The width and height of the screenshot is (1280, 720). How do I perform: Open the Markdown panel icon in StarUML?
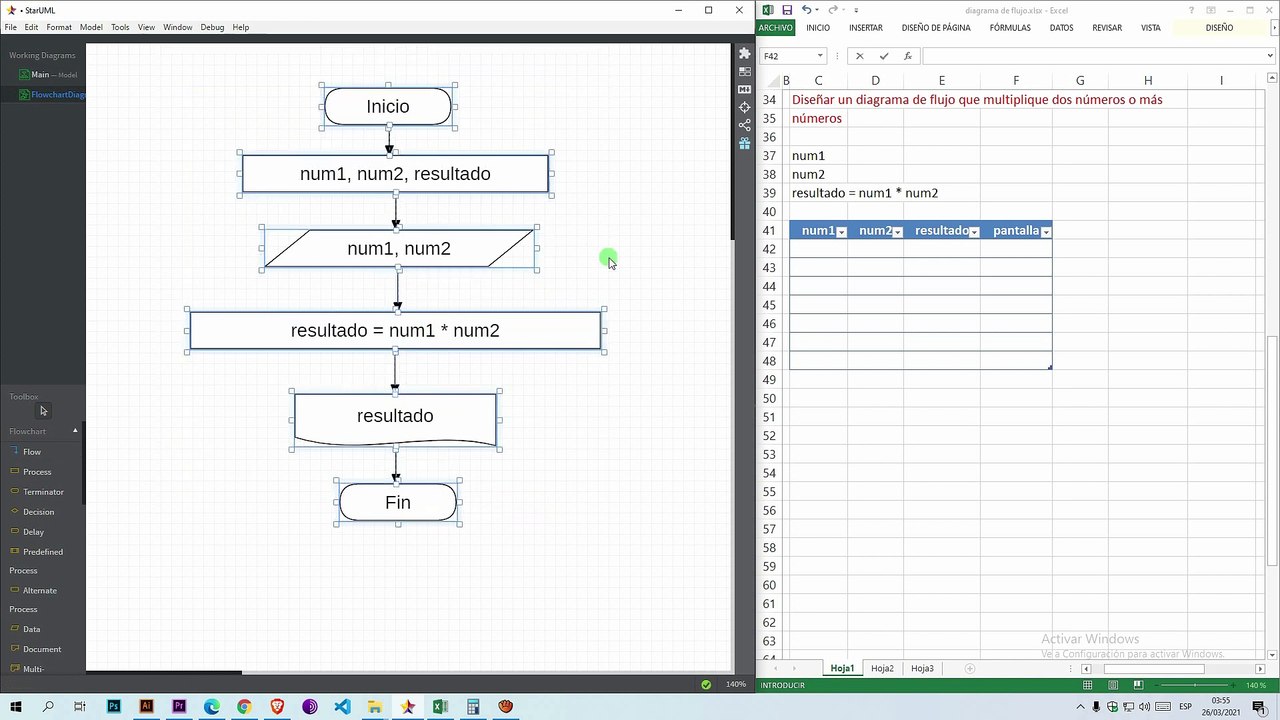[x=744, y=89]
